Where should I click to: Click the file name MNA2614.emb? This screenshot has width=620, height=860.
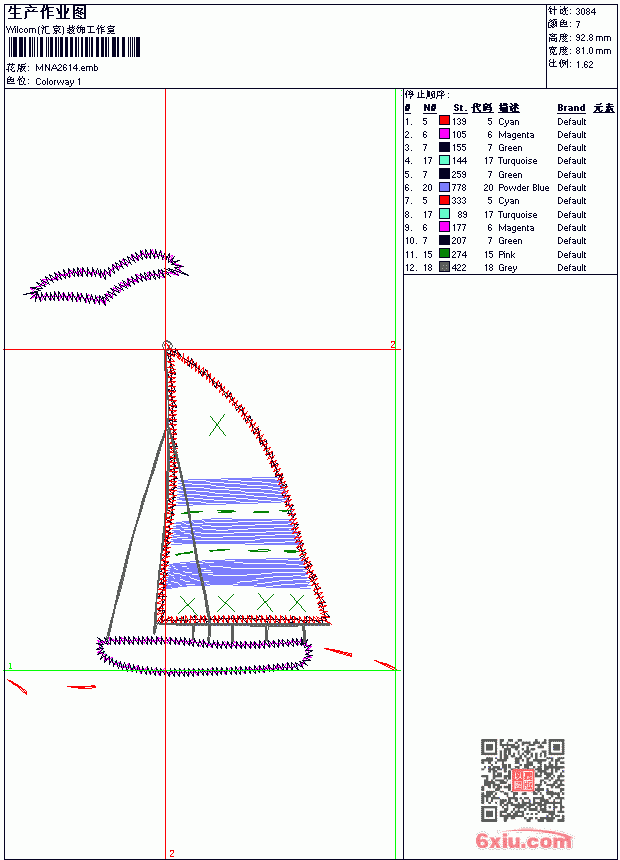point(67,68)
